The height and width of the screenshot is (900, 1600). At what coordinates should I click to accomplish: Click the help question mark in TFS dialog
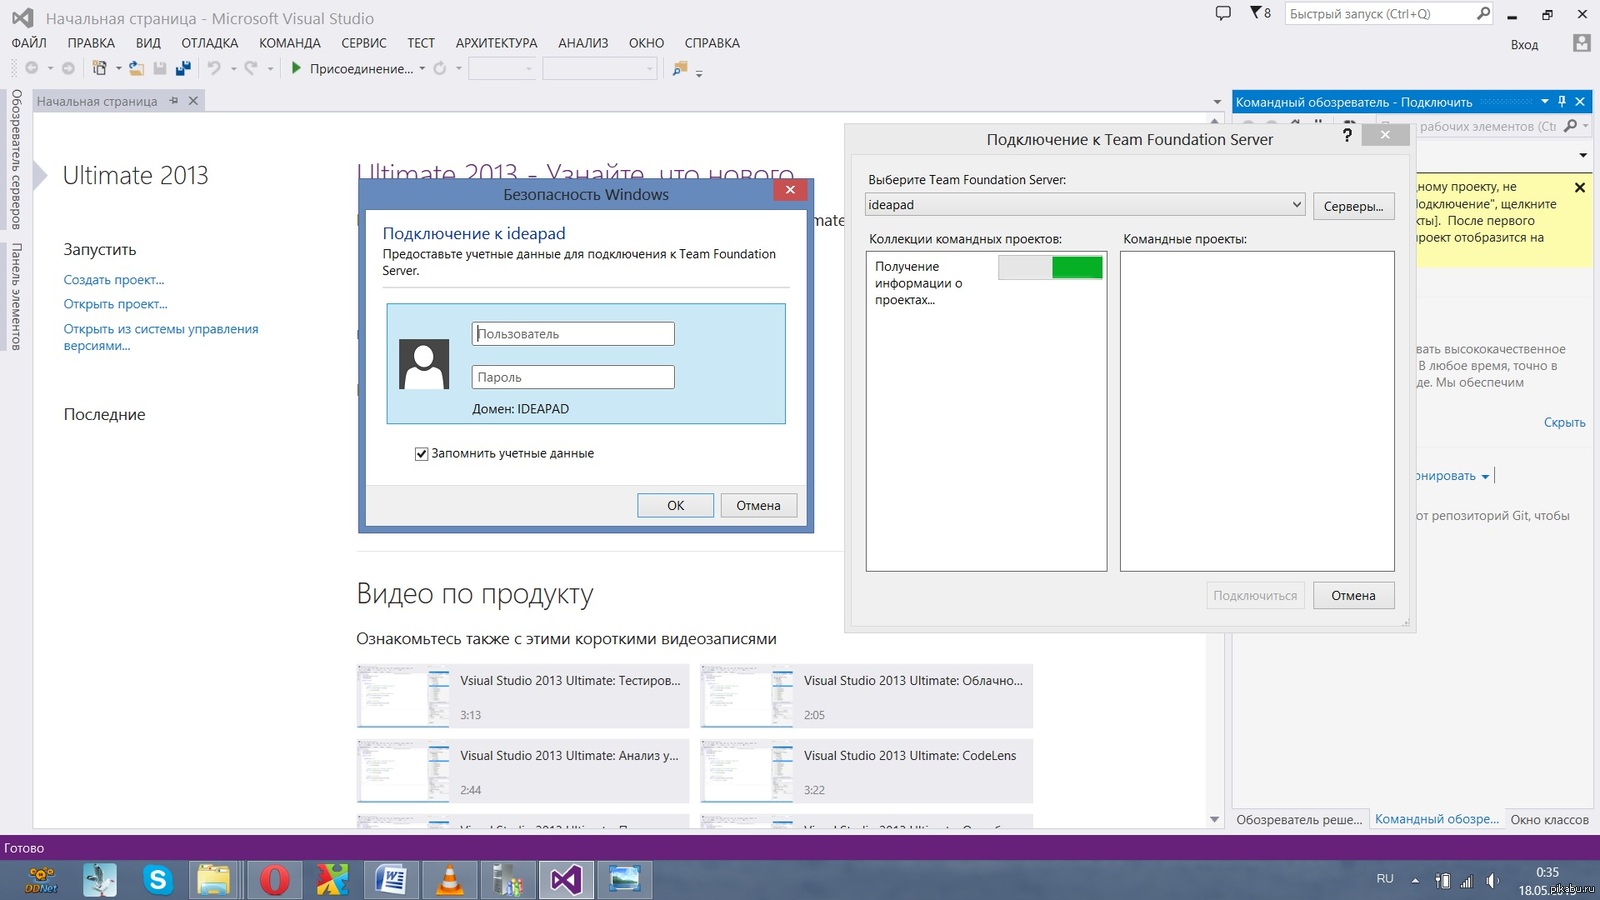[x=1347, y=135]
